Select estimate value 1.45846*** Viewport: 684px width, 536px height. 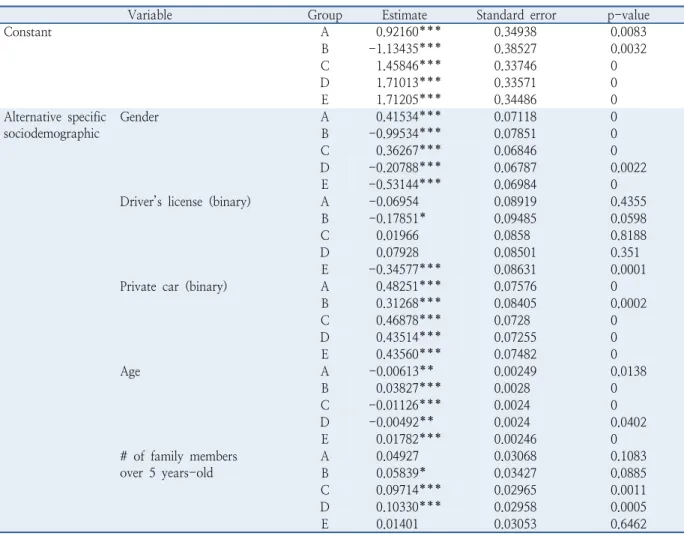408,66
